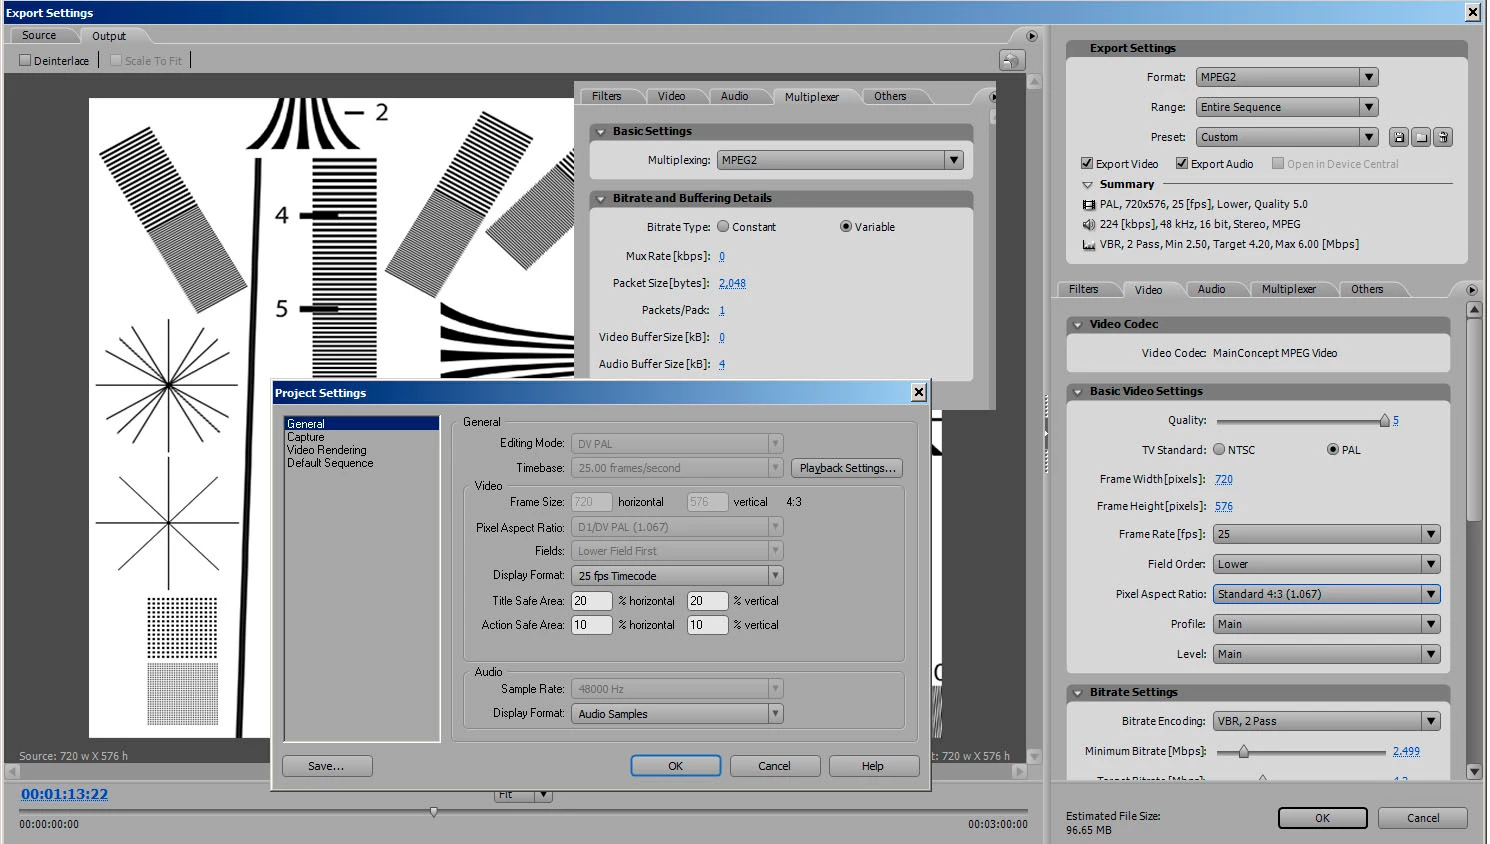Image resolution: width=1490 pixels, height=844 pixels.
Task: Open the preview zoom Fit dropdown
Action: [x=523, y=795]
